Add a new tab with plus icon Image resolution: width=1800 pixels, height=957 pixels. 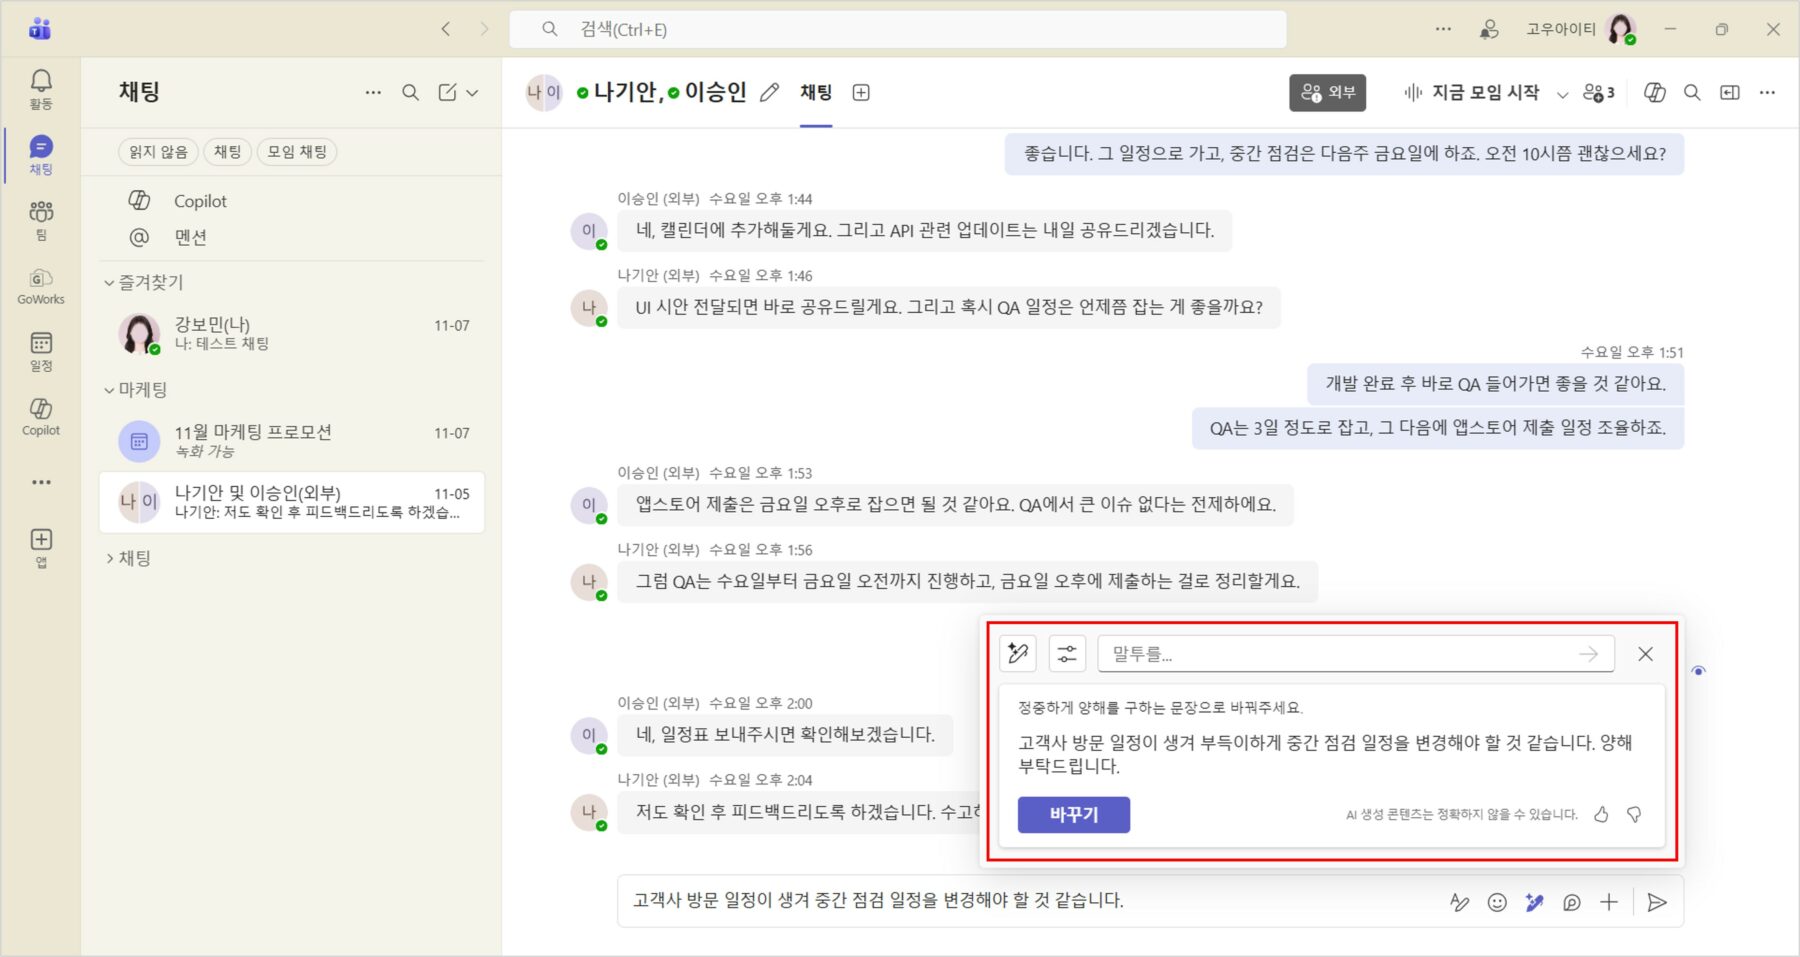(x=860, y=93)
